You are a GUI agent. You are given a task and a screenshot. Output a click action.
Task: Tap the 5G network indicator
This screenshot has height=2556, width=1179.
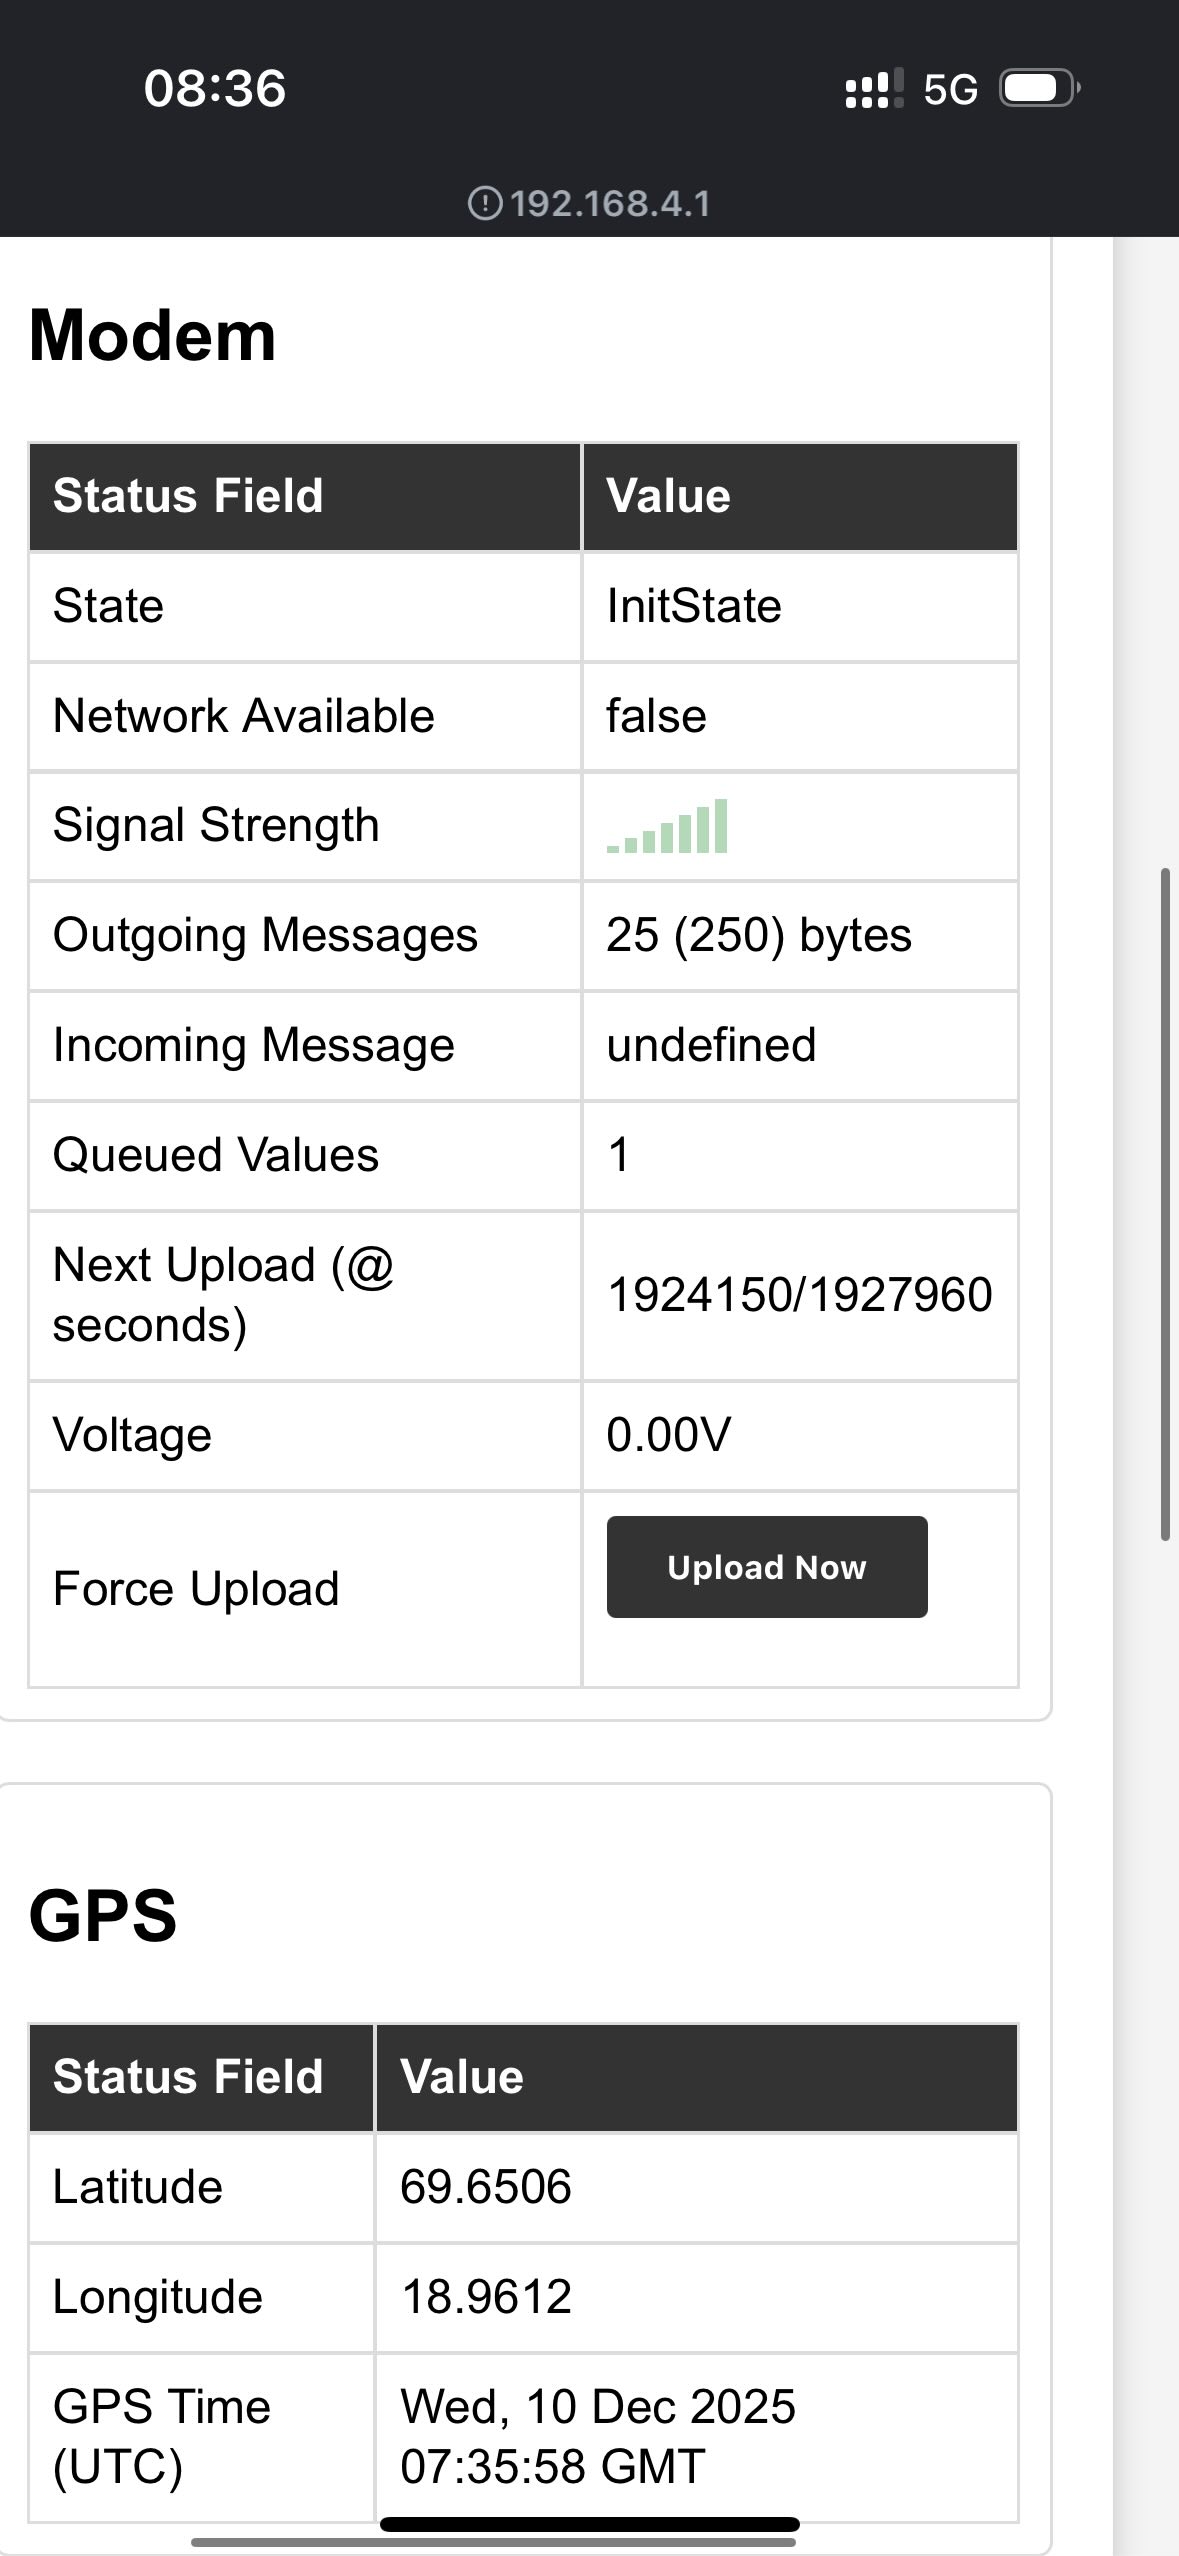[x=950, y=90]
